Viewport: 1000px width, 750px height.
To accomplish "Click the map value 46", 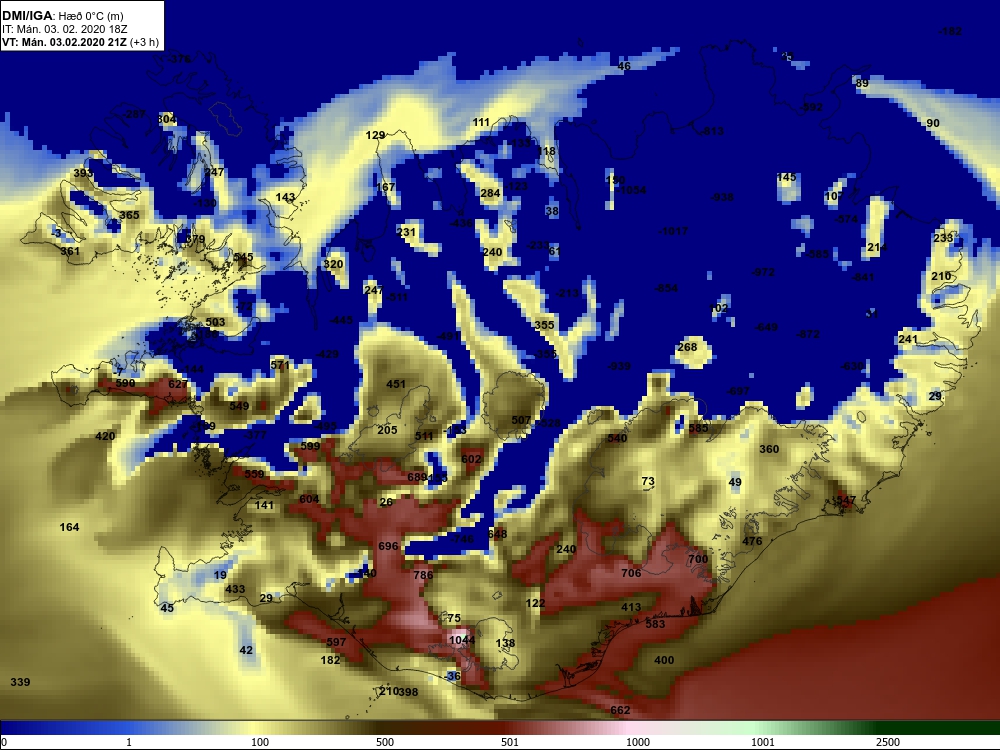I will (624, 66).
